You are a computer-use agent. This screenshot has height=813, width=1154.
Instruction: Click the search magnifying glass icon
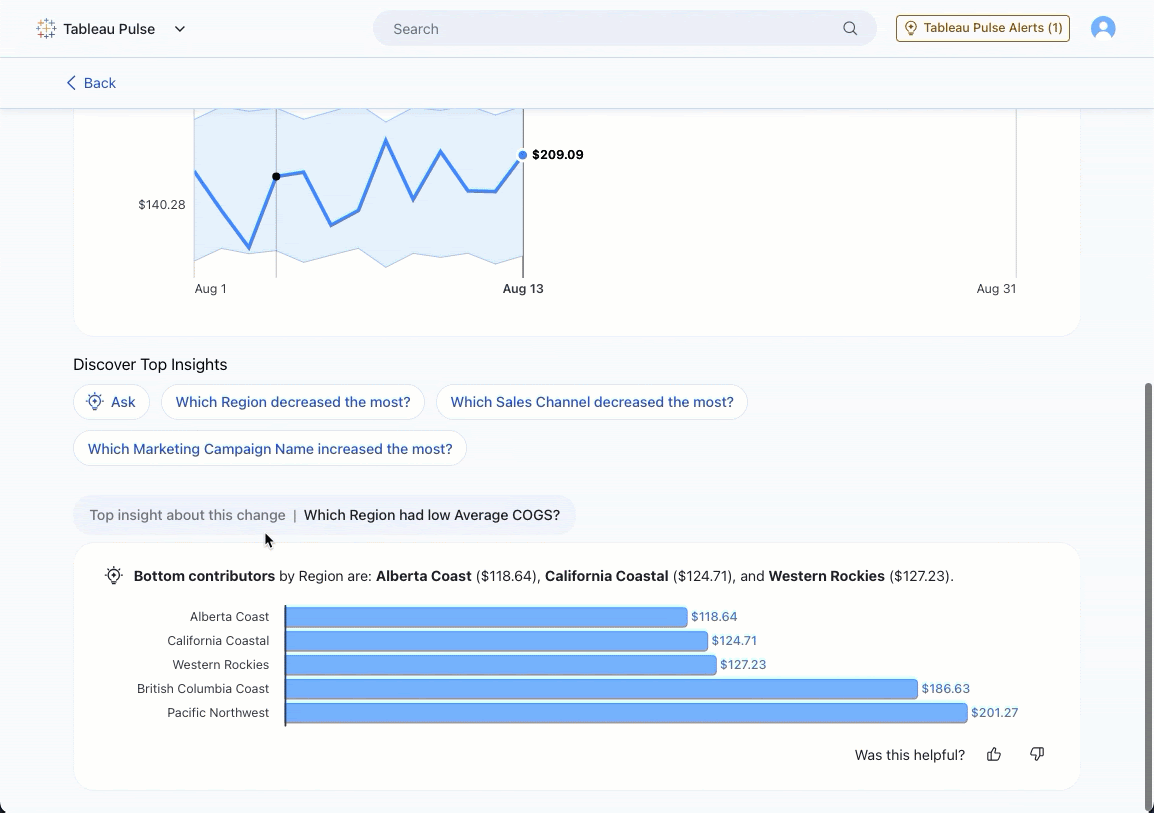849,28
